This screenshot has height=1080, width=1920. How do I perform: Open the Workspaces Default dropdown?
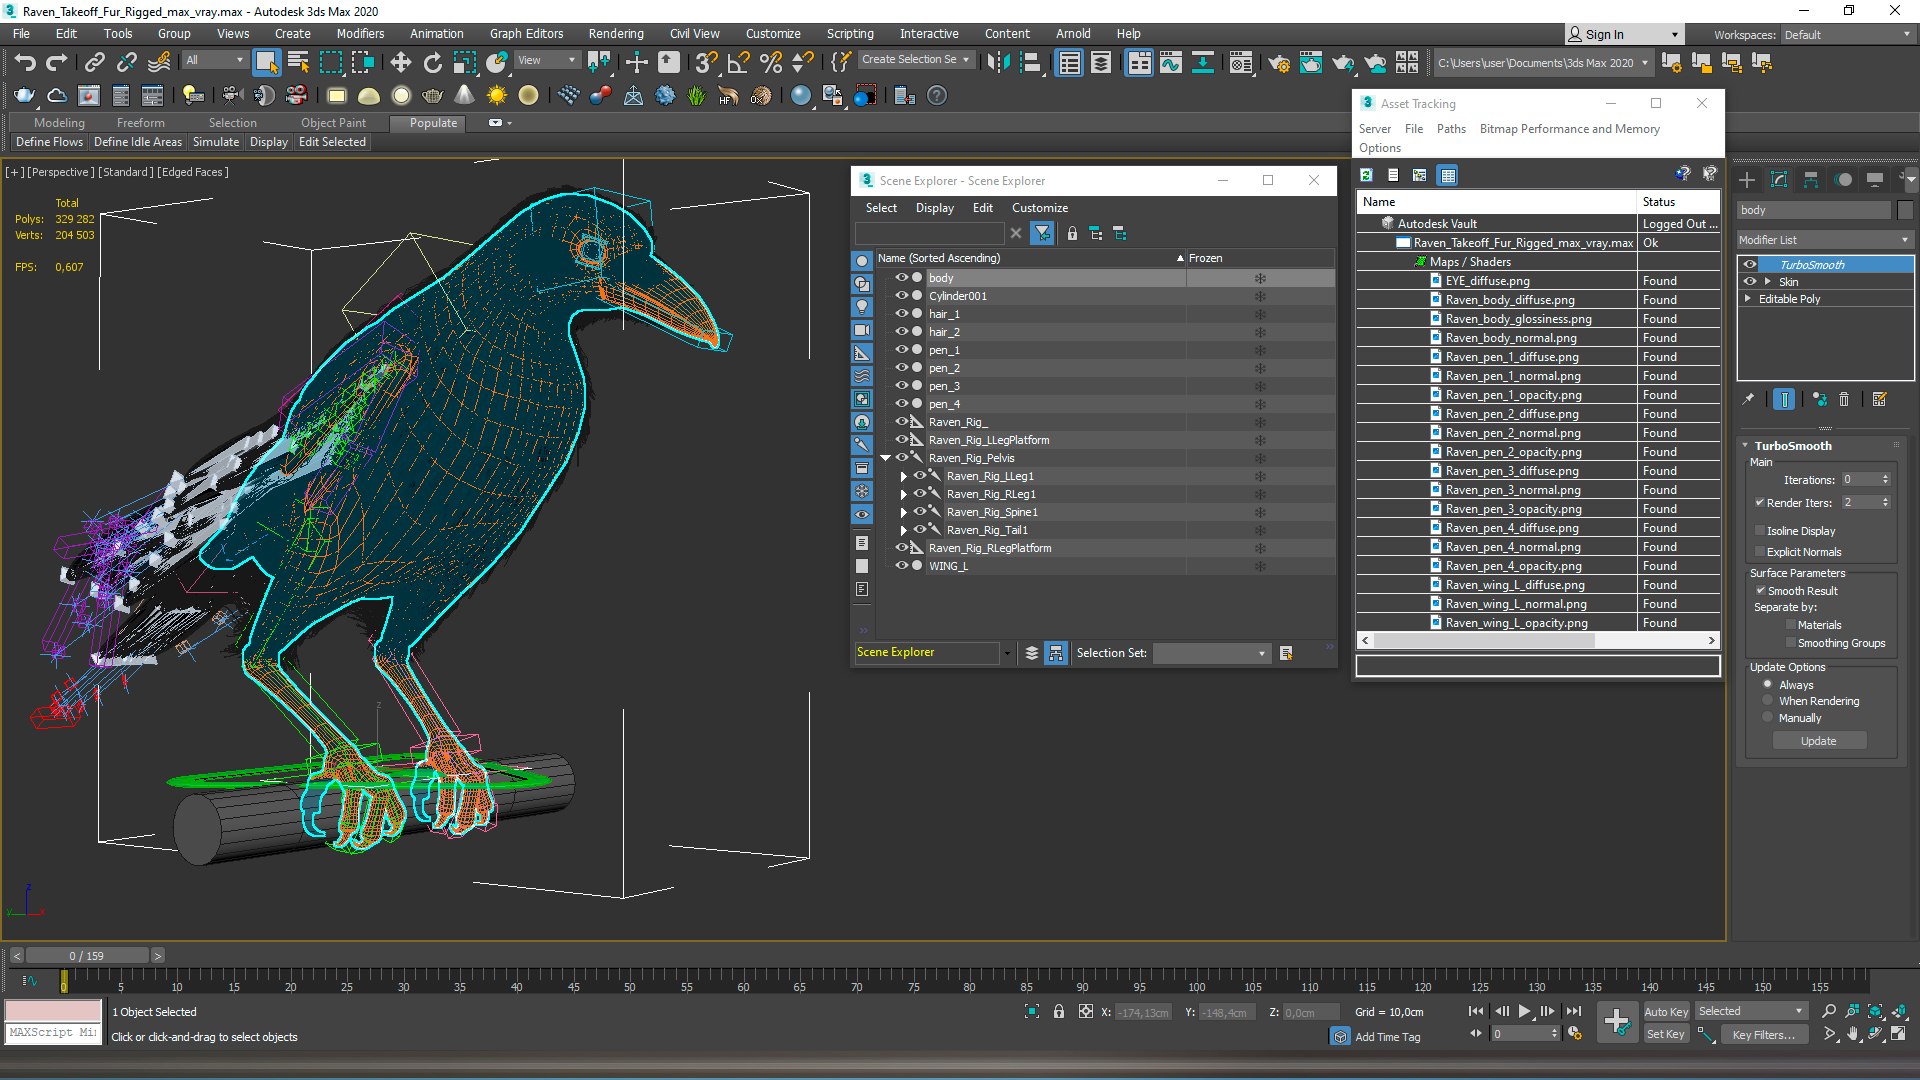(x=1846, y=35)
